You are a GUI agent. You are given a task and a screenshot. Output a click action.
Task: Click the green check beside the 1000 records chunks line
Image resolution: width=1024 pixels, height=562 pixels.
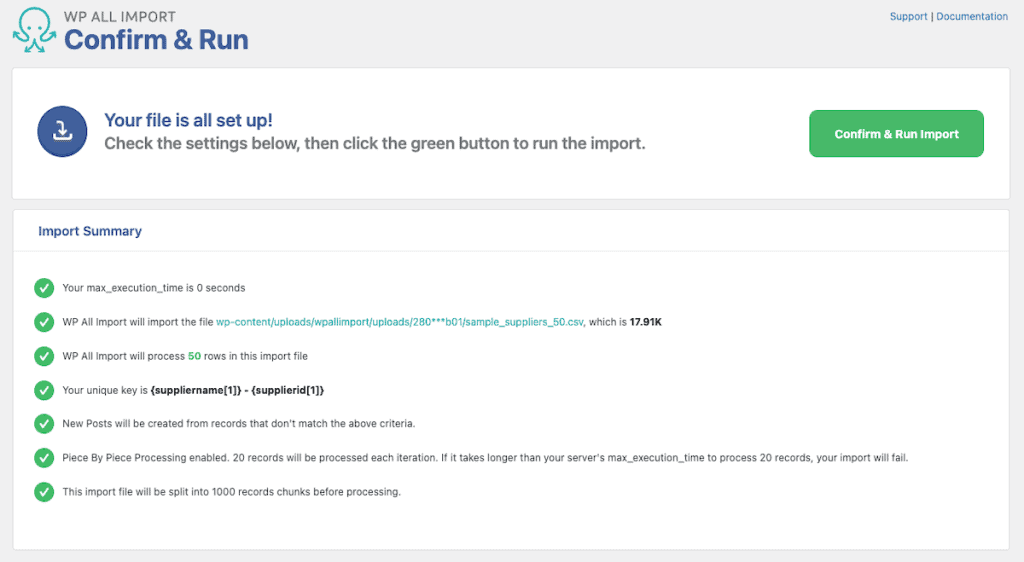pos(44,492)
